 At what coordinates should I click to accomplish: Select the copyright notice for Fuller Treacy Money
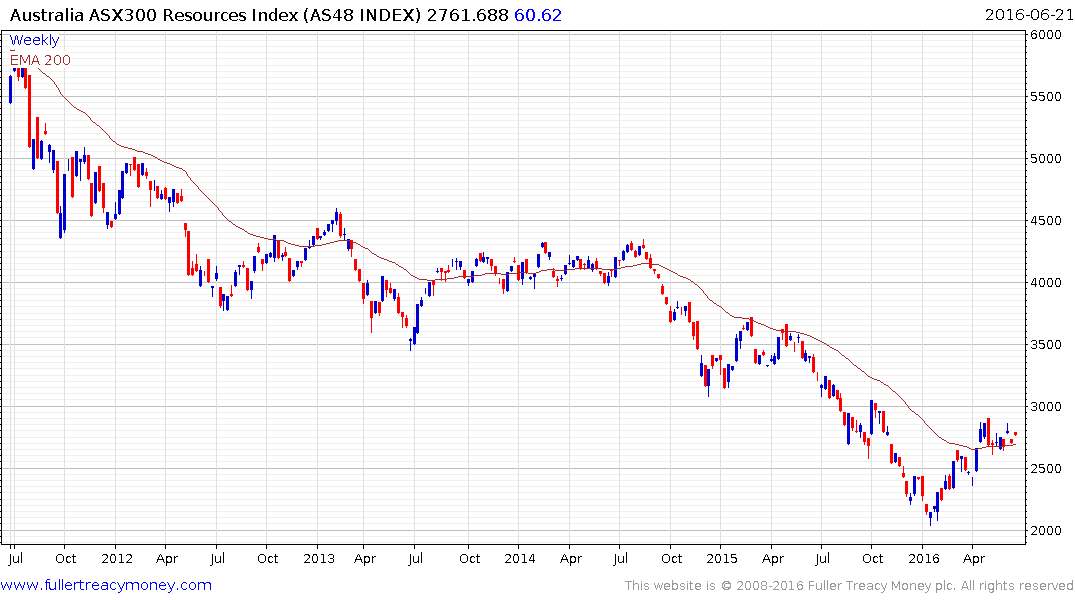point(849,586)
